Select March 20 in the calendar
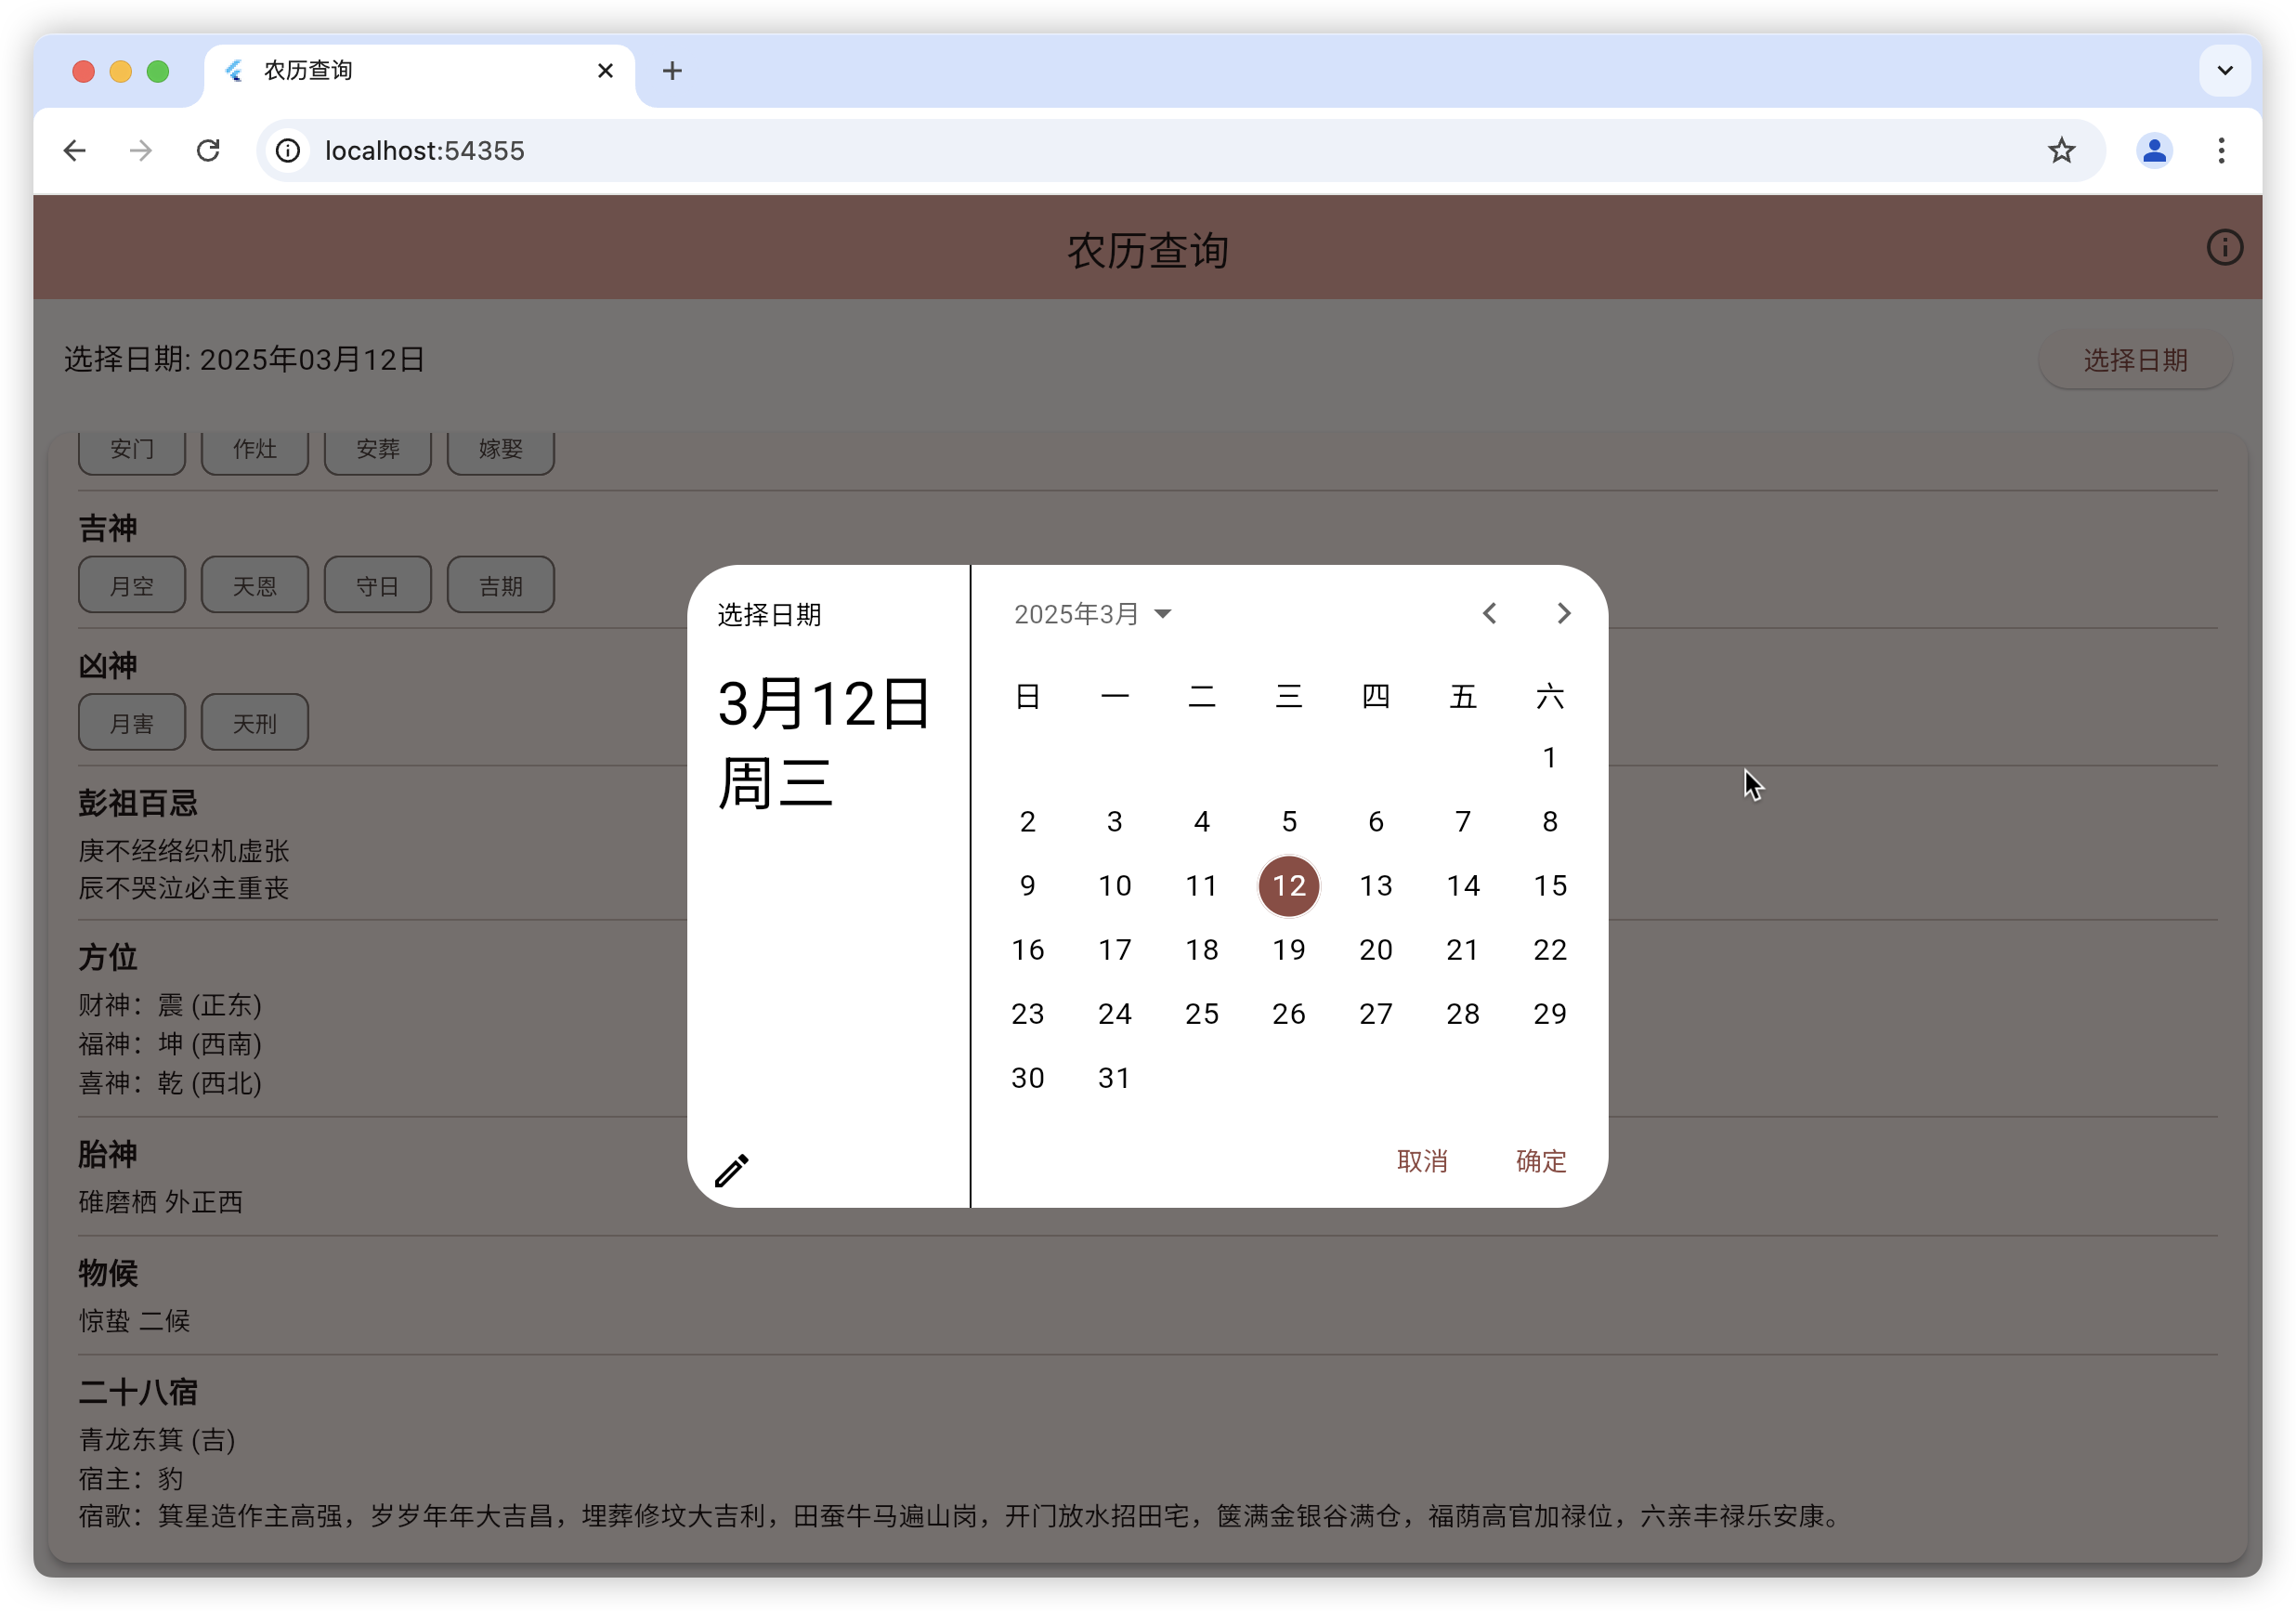This screenshot has width=2296, height=1611. pos(1375,950)
